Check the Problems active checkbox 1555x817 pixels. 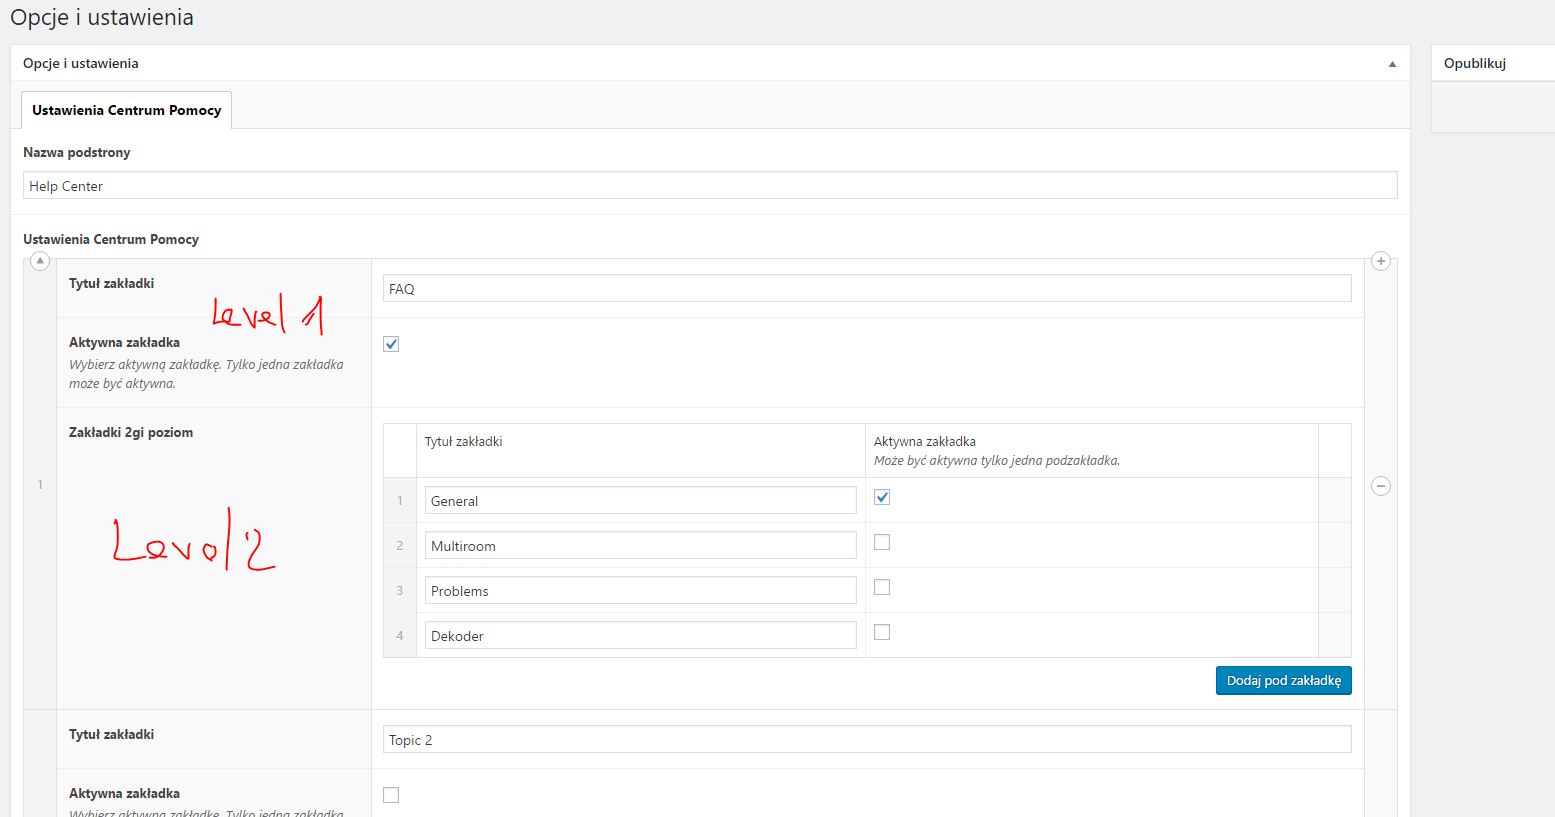(881, 587)
